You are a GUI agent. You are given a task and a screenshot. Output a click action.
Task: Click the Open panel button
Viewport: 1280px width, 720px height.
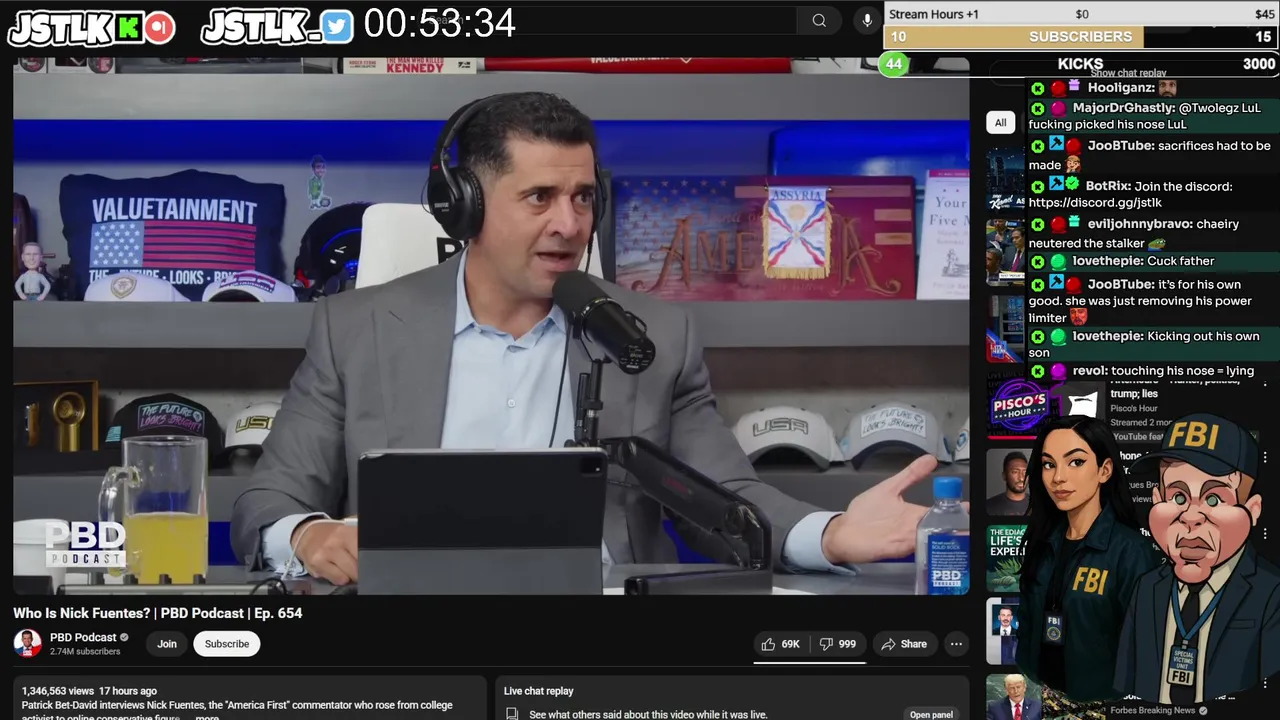click(x=931, y=715)
